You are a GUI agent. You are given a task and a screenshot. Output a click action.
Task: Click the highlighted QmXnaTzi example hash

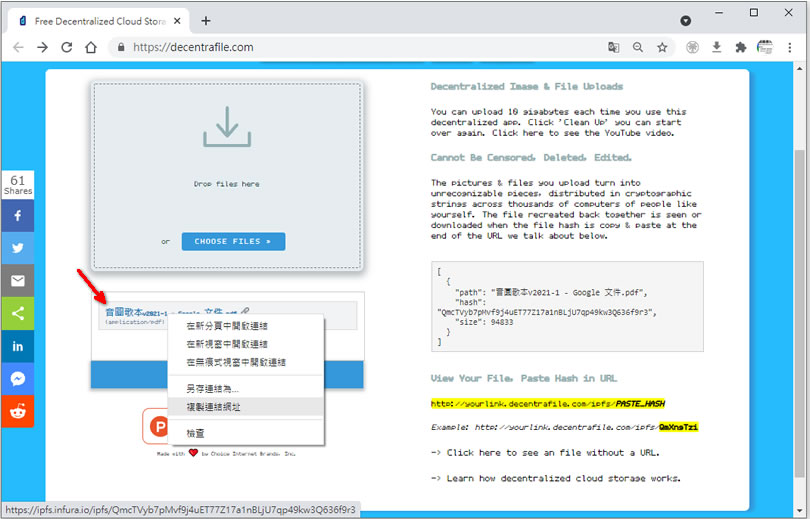click(678, 427)
